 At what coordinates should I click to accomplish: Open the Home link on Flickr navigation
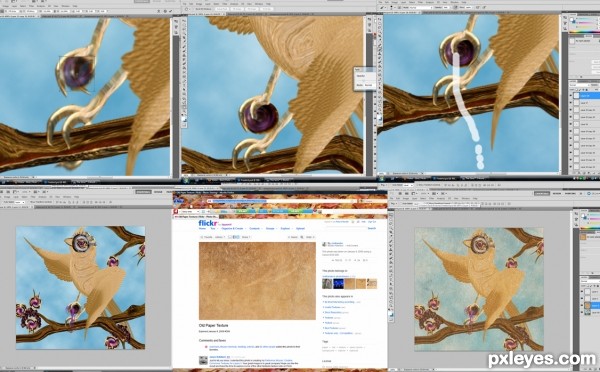coord(202,228)
